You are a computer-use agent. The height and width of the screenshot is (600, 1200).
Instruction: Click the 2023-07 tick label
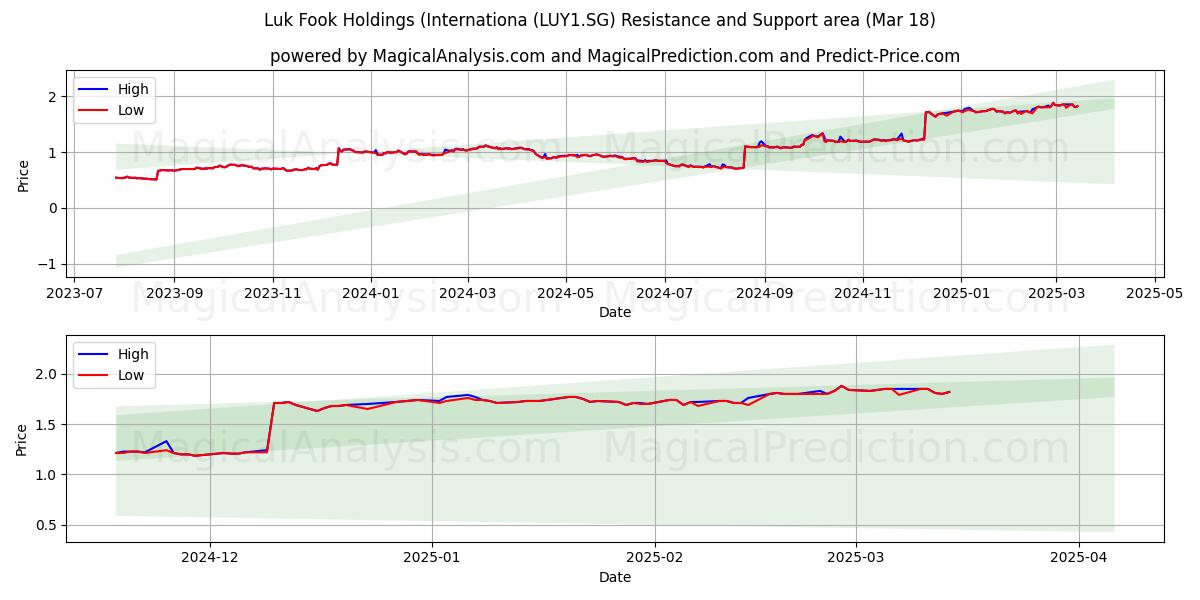click(76, 294)
